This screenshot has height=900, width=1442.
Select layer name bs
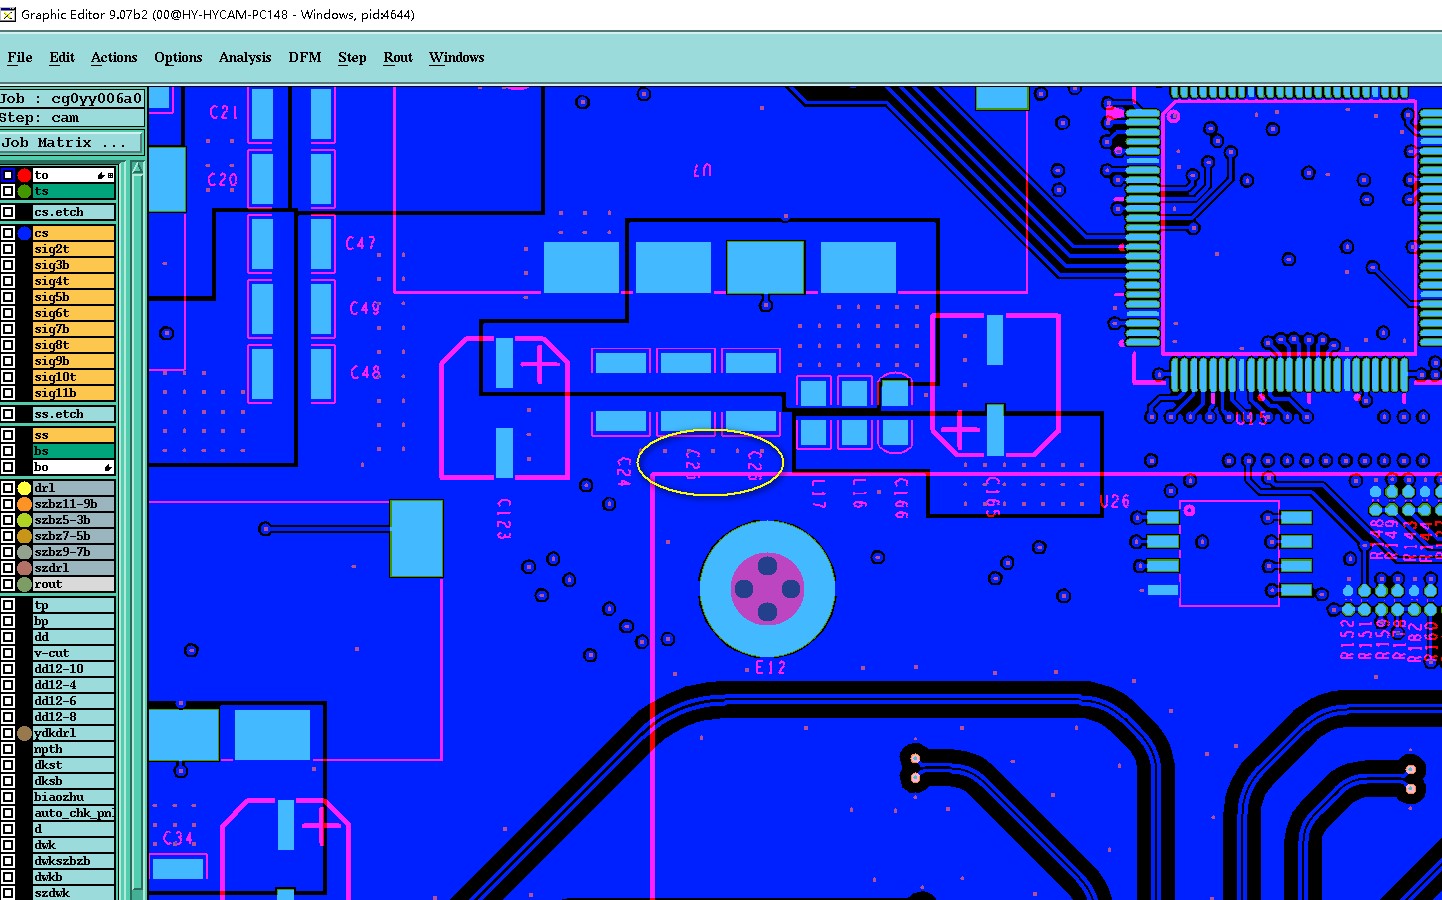coord(74,451)
